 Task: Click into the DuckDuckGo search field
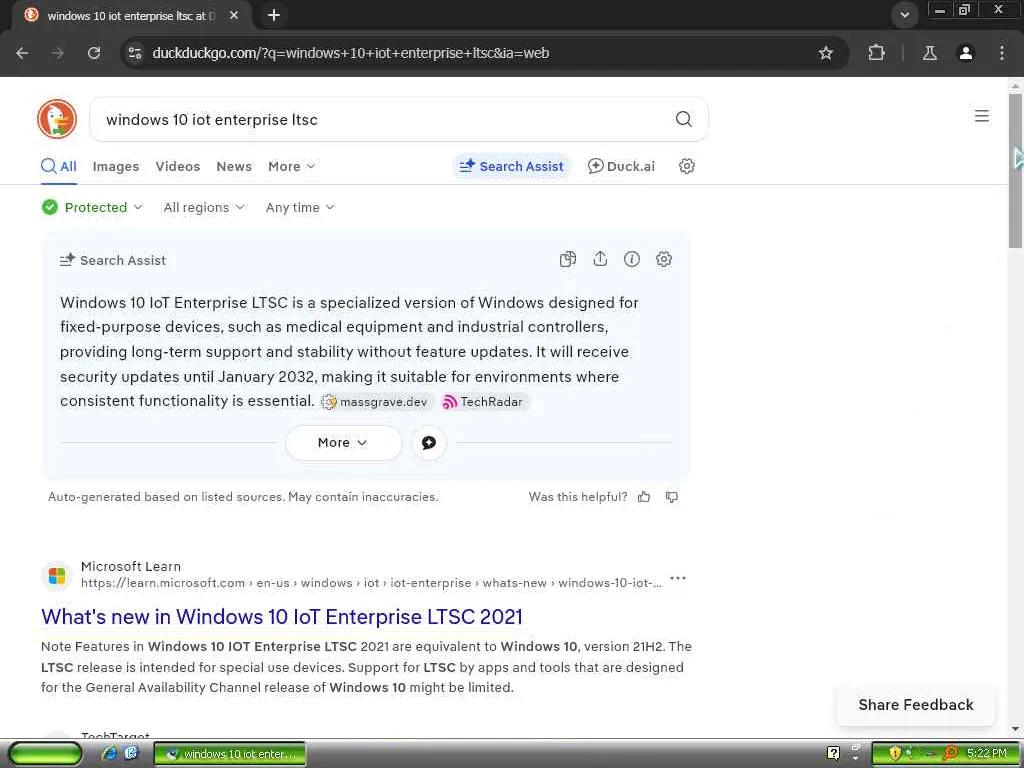(385, 120)
